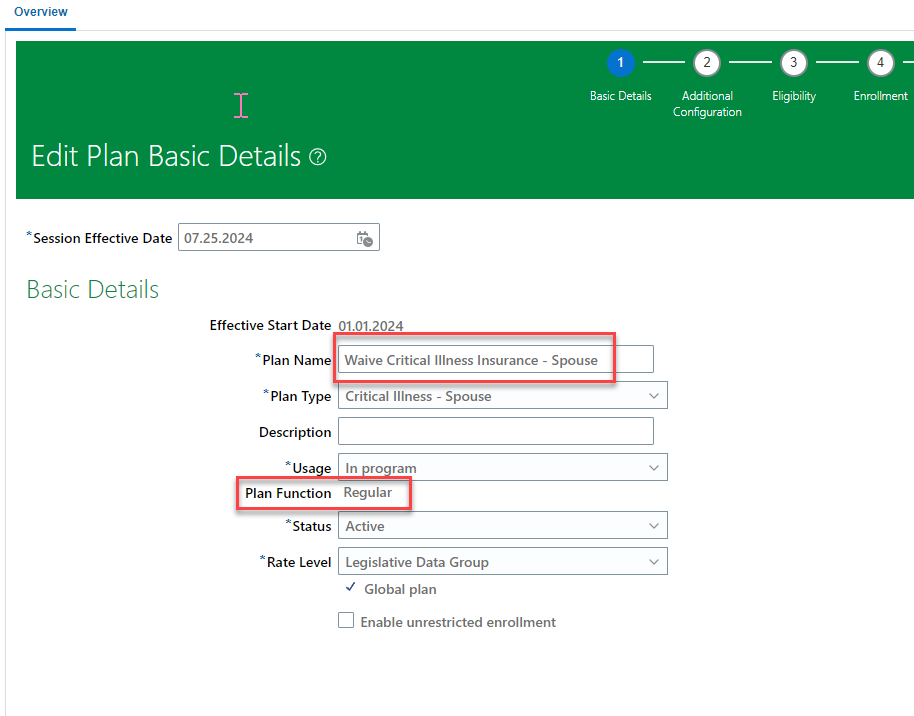
Task: Select step 1 Basic Details circle
Action: 621,62
